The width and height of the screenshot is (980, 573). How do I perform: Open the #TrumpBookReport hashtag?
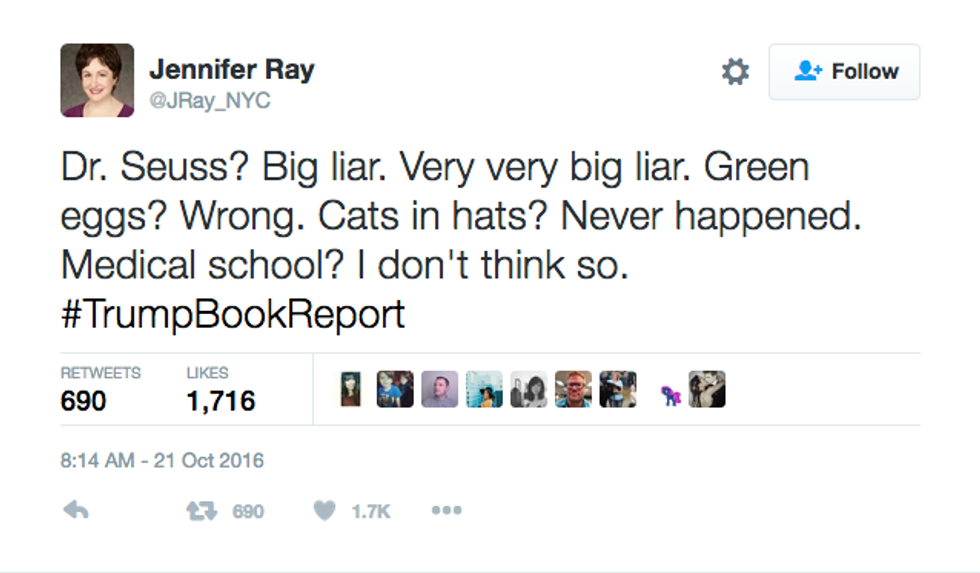[233, 314]
